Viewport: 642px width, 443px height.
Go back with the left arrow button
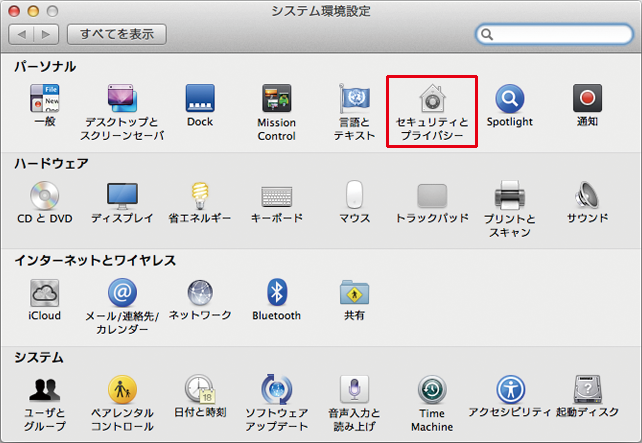[21, 34]
